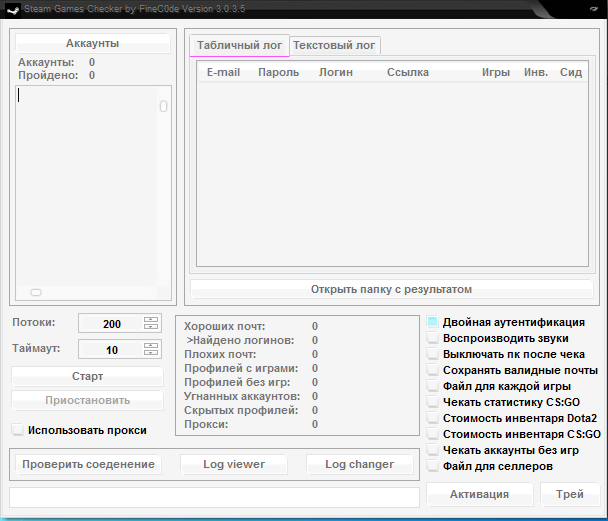Click the Игры column header
Image resolution: width=608 pixels, height=521 pixels.
(496, 72)
